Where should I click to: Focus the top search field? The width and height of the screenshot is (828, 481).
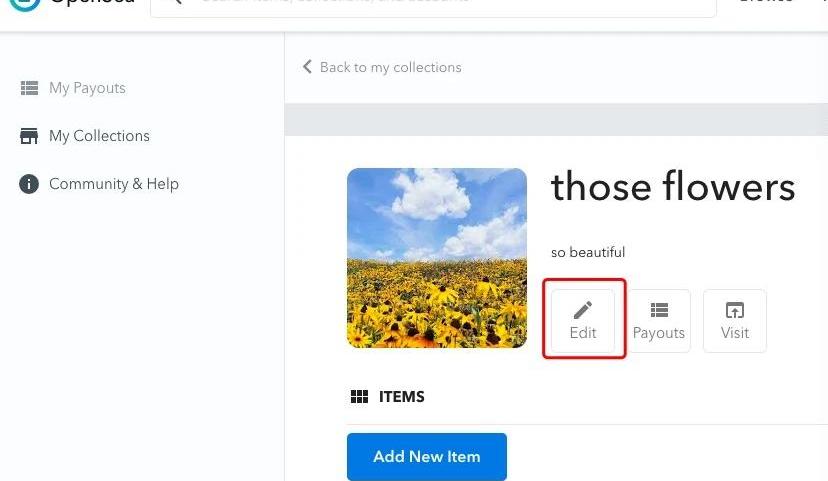[440, 4]
